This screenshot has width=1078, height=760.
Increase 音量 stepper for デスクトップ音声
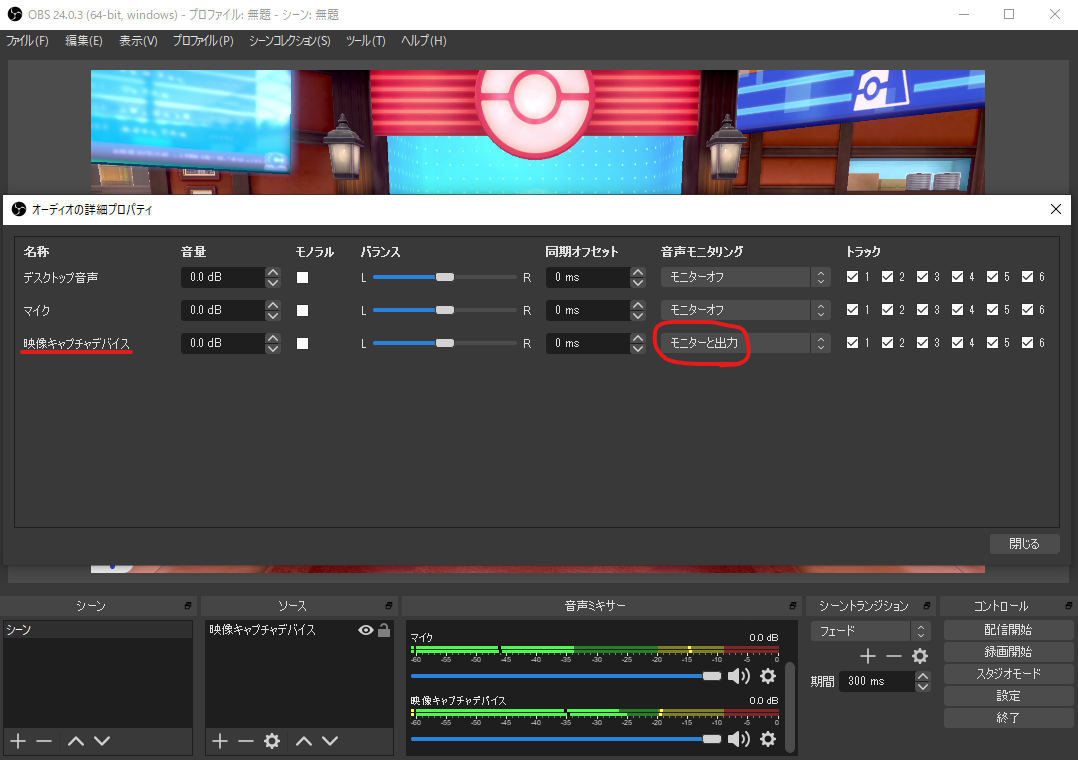pyautogui.click(x=273, y=272)
